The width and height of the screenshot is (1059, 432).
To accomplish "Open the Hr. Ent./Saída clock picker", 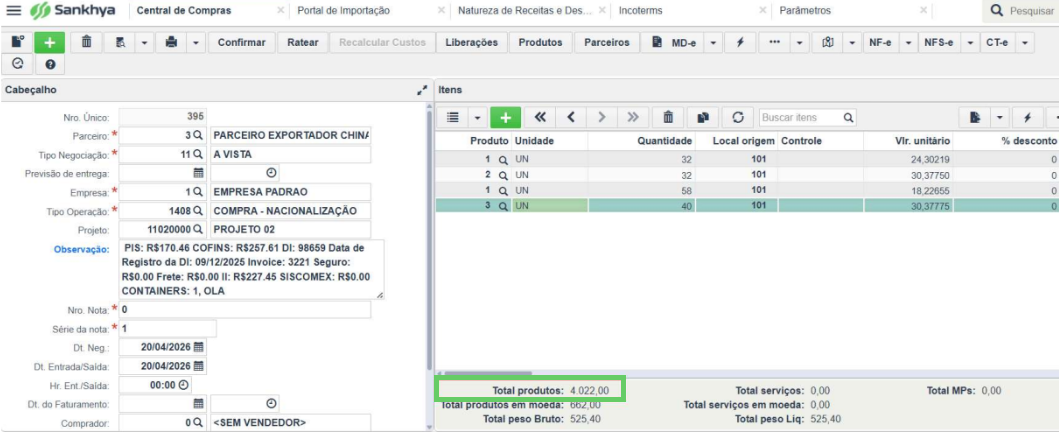I will [183, 385].
